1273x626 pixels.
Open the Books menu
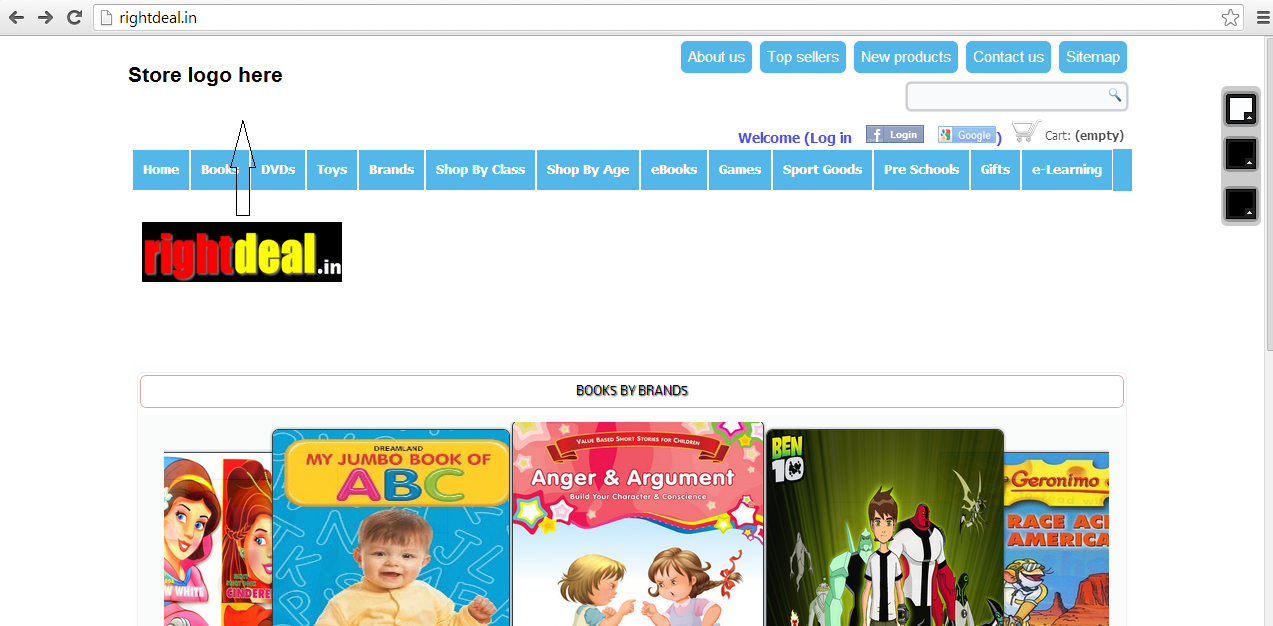219,170
